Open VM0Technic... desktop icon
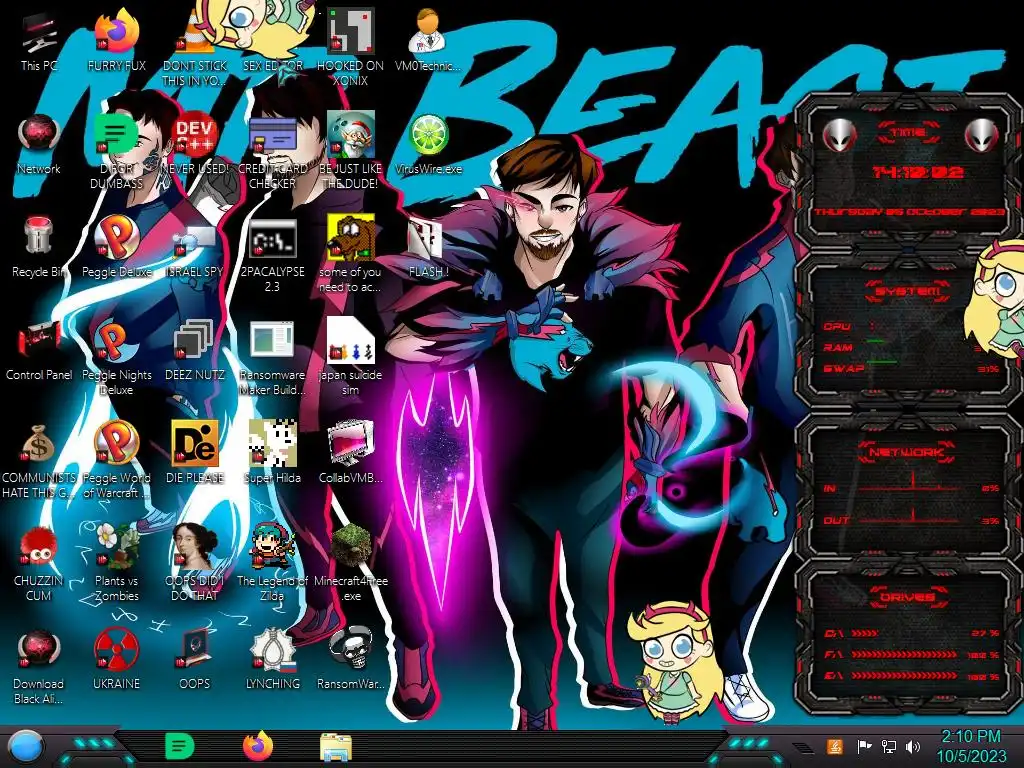 point(428,41)
